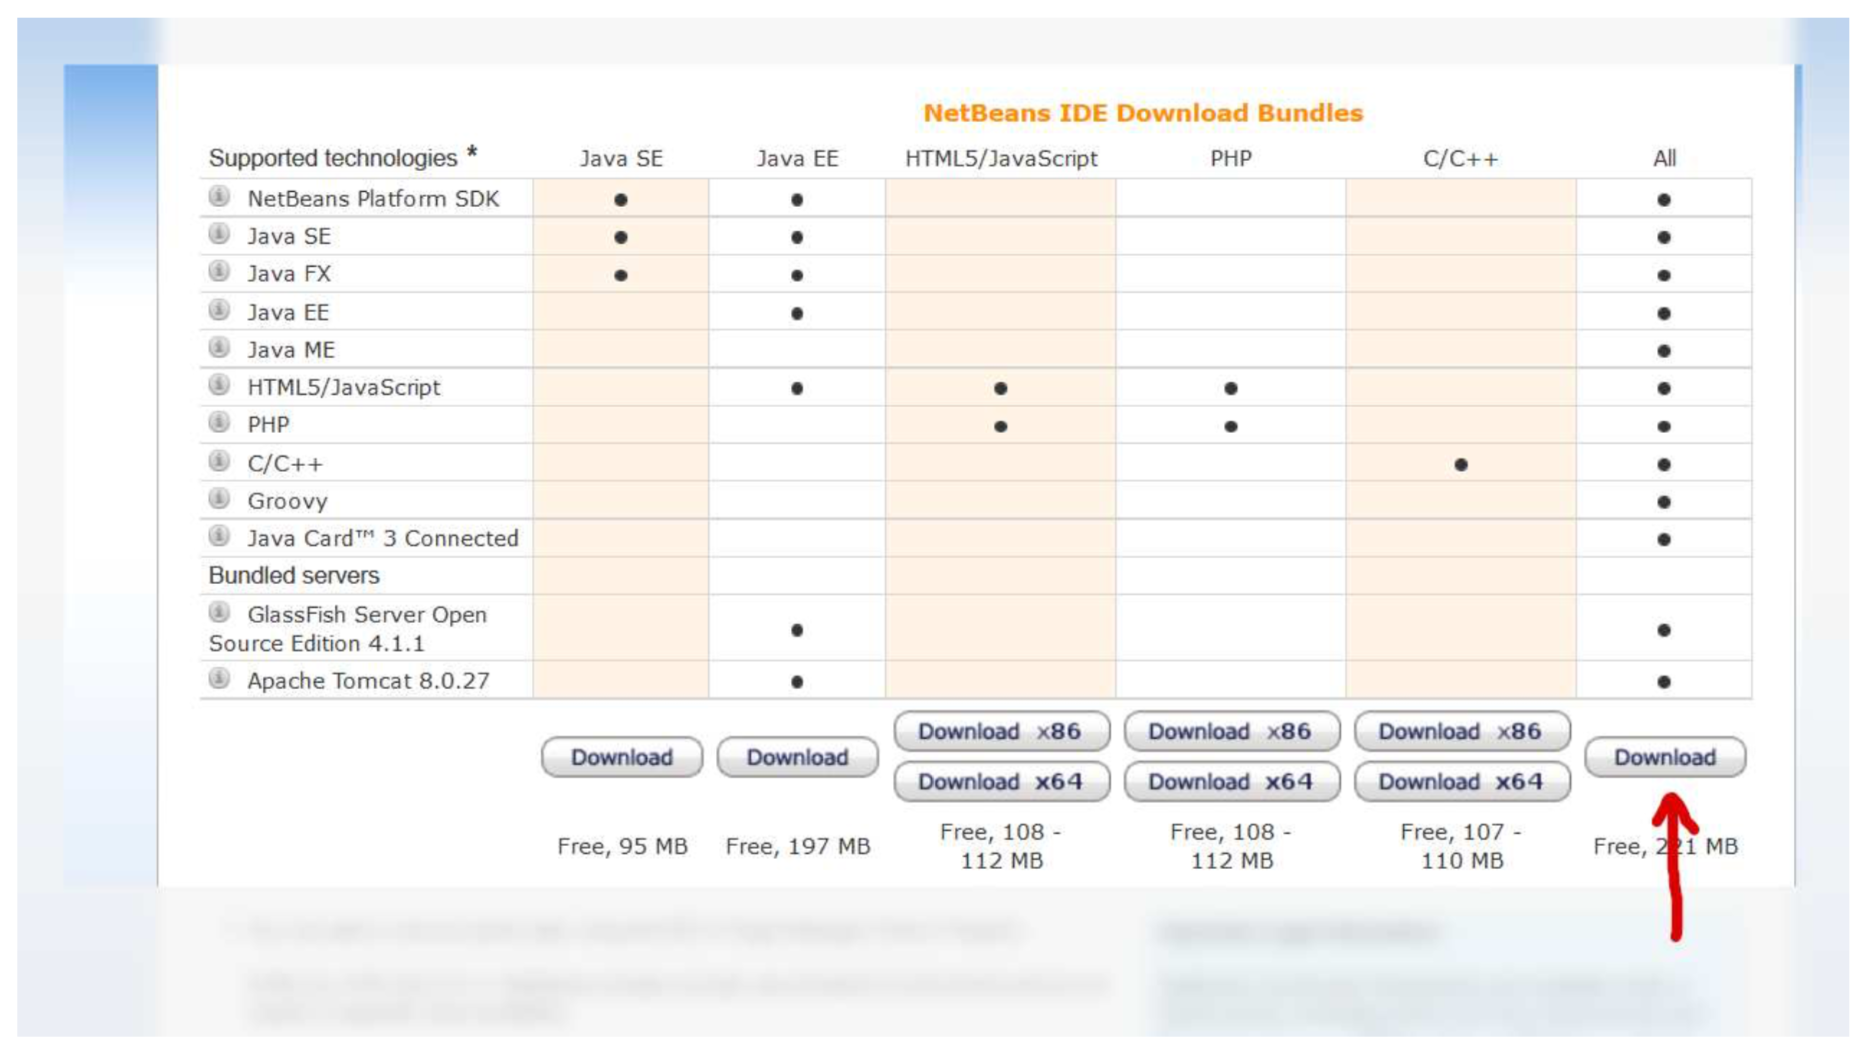Click the 'All' column header
This screenshot has width=1870, height=1054.
click(x=1664, y=158)
